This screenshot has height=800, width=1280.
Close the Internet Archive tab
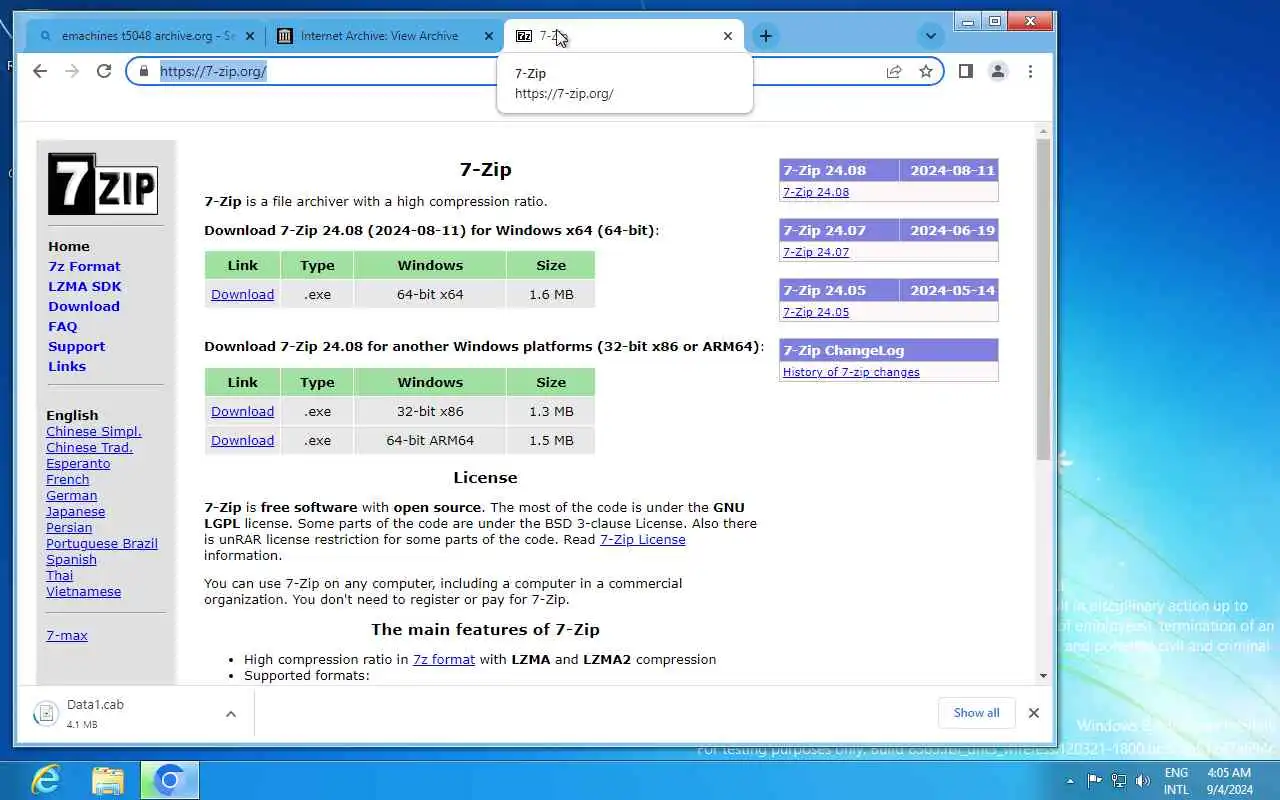(489, 36)
